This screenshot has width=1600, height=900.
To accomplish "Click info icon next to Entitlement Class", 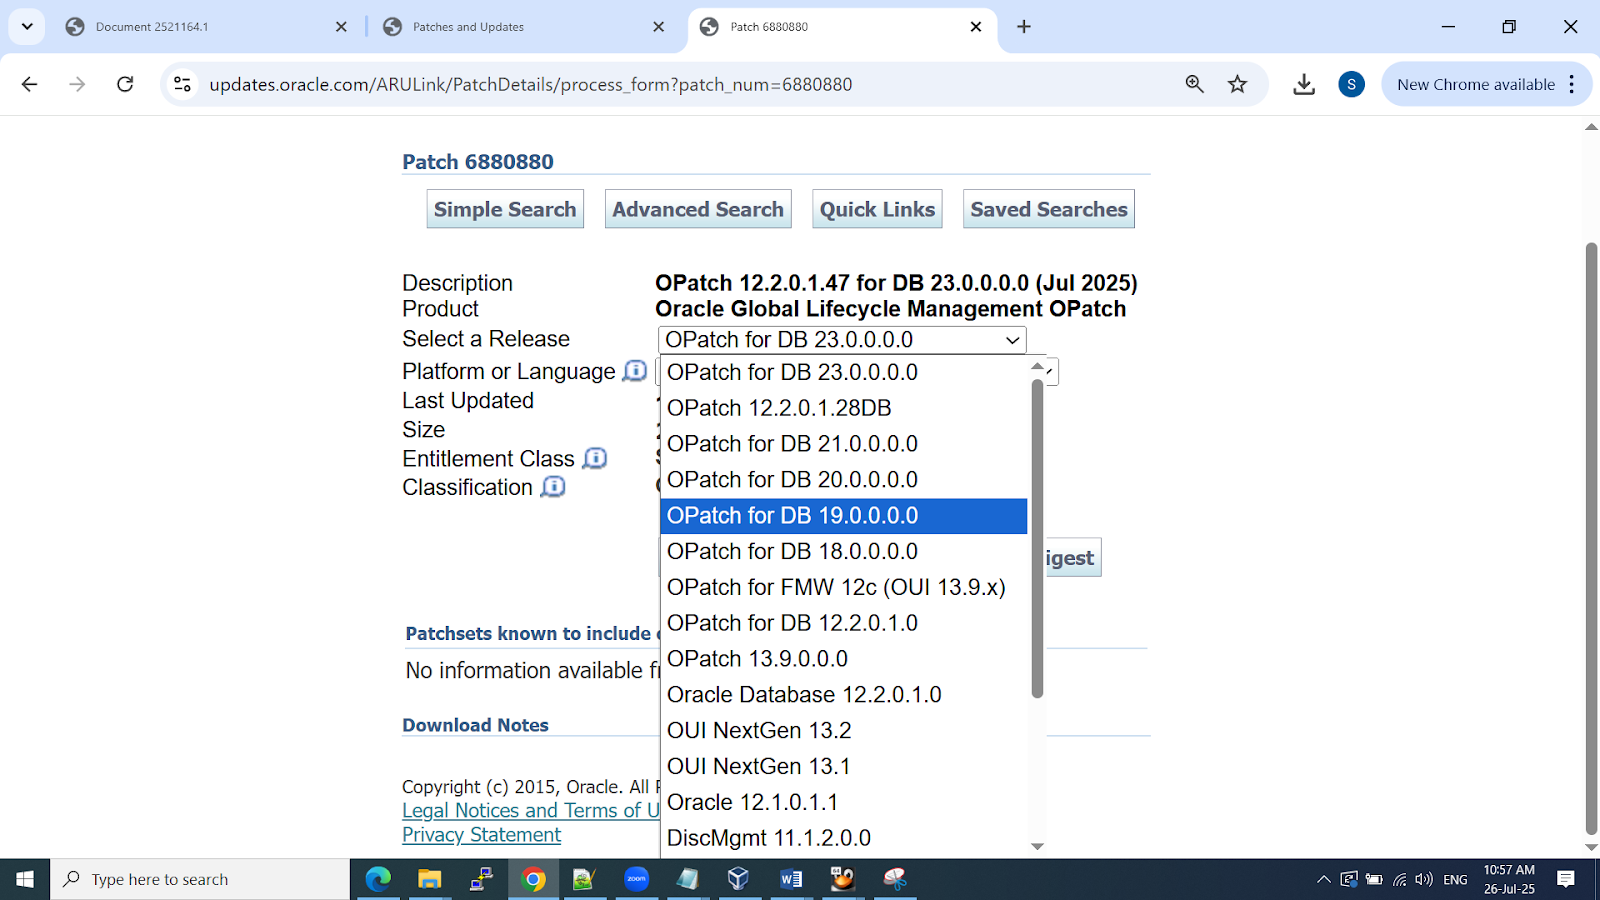I will [x=595, y=458].
